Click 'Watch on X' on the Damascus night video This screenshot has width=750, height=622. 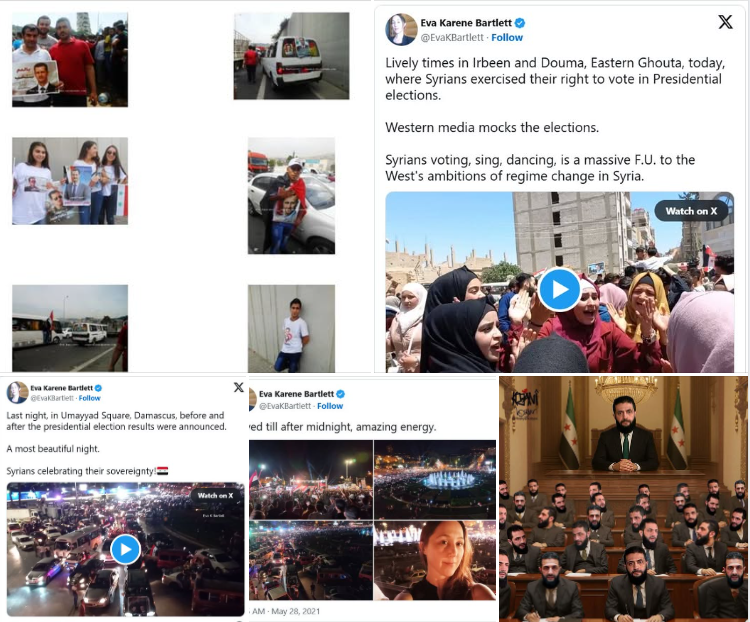215,496
